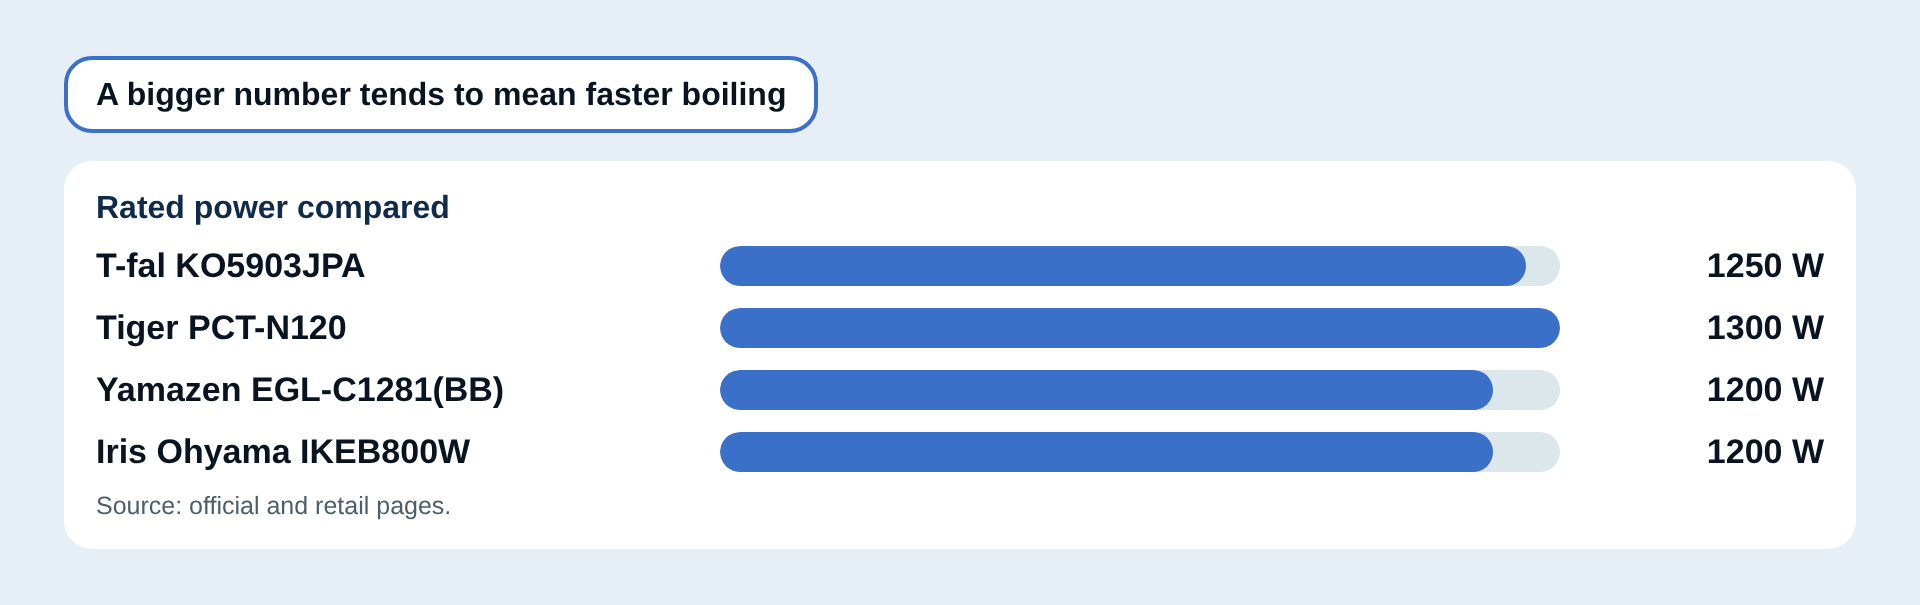Viewport: 1920px width, 605px height.
Task: Click the Yamazen EGL-C1281(BB) label
Action: [300, 390]
